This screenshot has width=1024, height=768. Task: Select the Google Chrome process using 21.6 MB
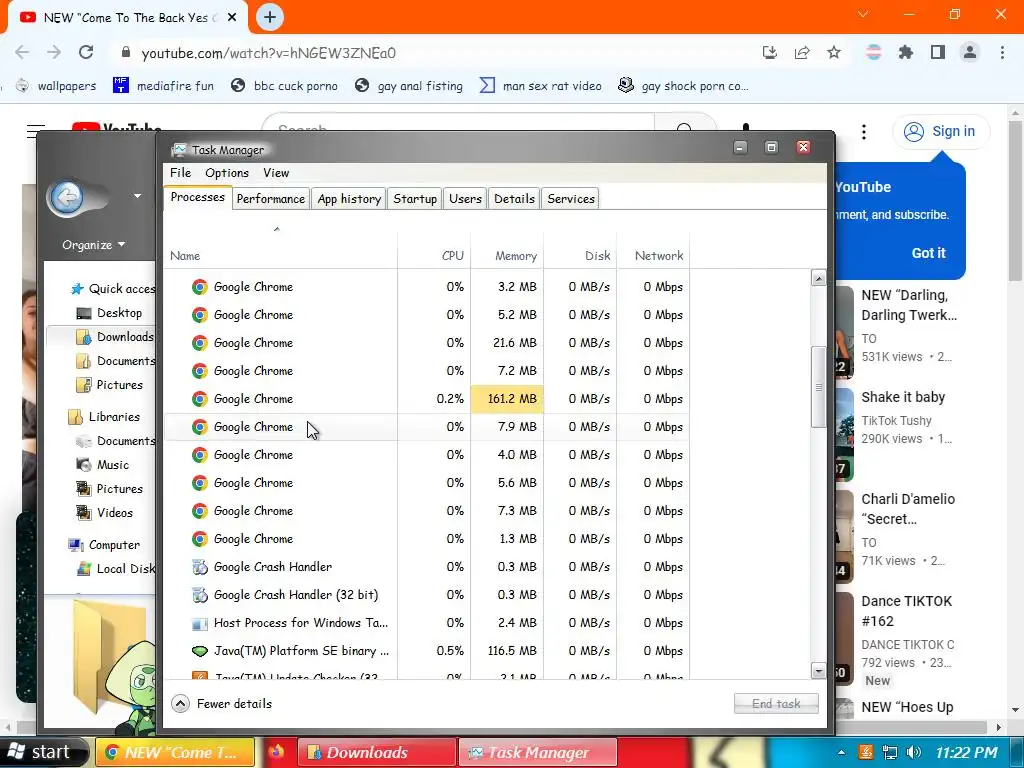pos(426,342)
